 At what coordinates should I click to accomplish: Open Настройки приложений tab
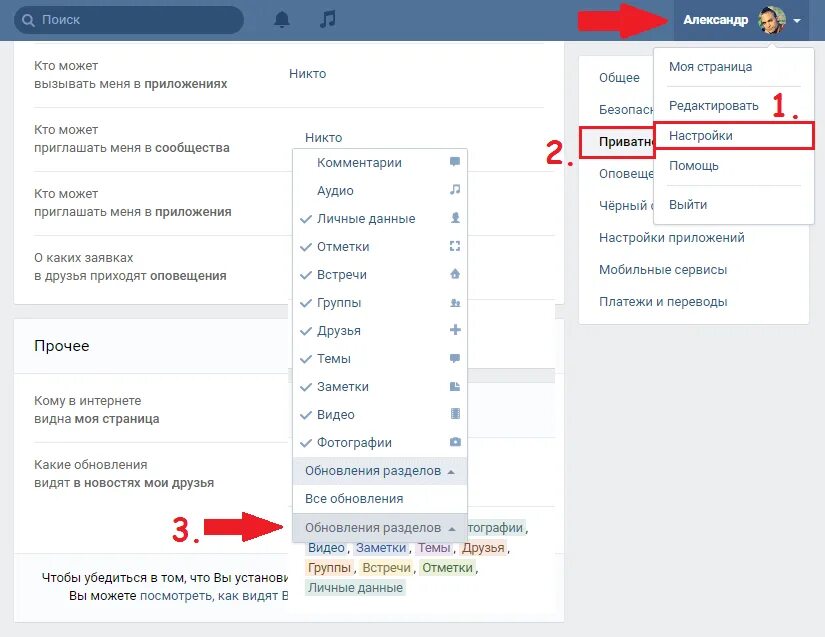pyautogui.click(x=671, y=238)
